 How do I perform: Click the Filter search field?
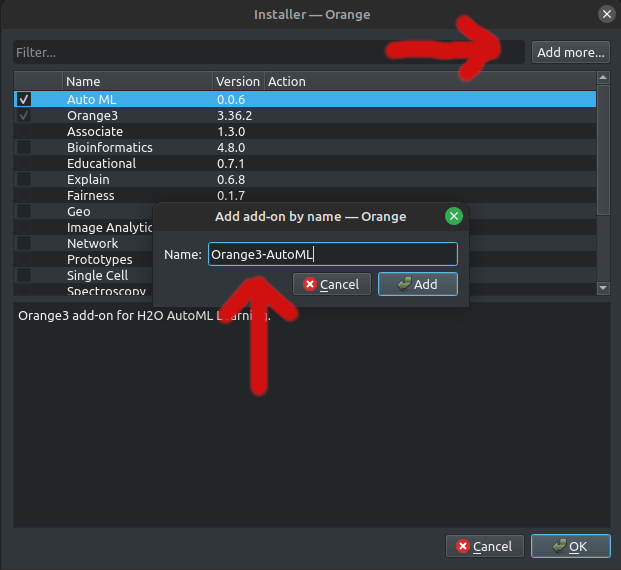coord(269,52)
